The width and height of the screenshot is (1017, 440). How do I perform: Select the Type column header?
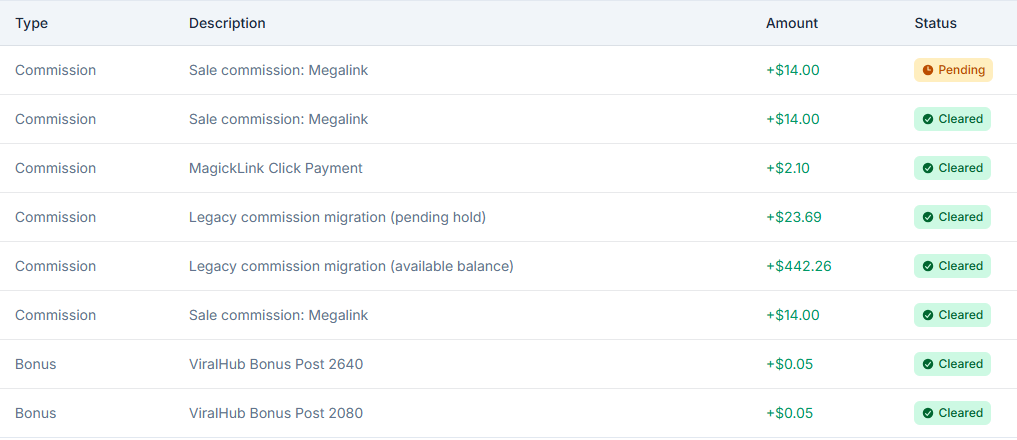[32, 23]
